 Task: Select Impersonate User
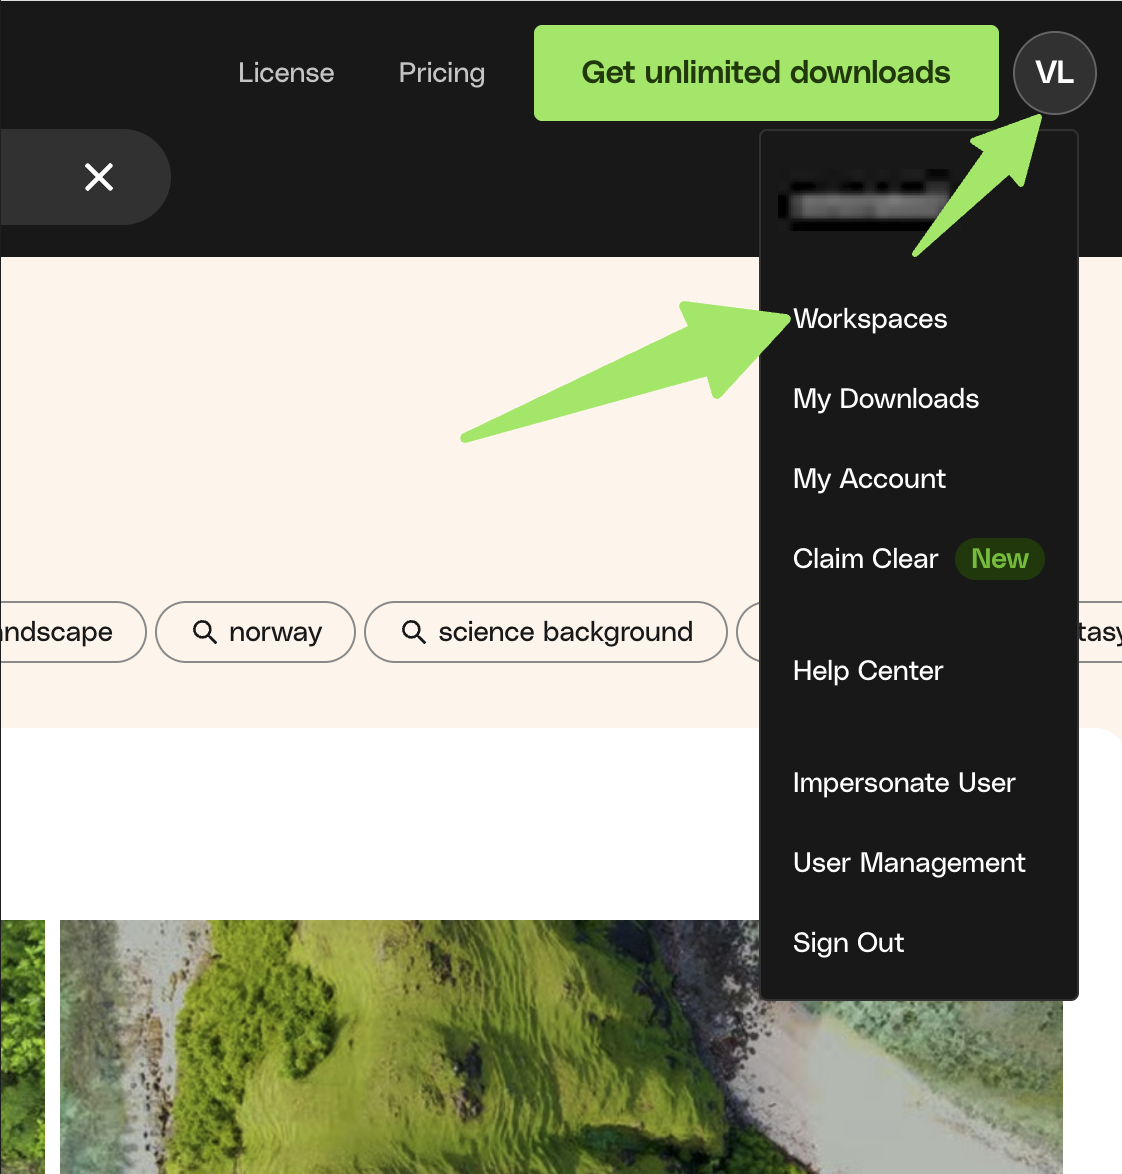pos(903,782)
